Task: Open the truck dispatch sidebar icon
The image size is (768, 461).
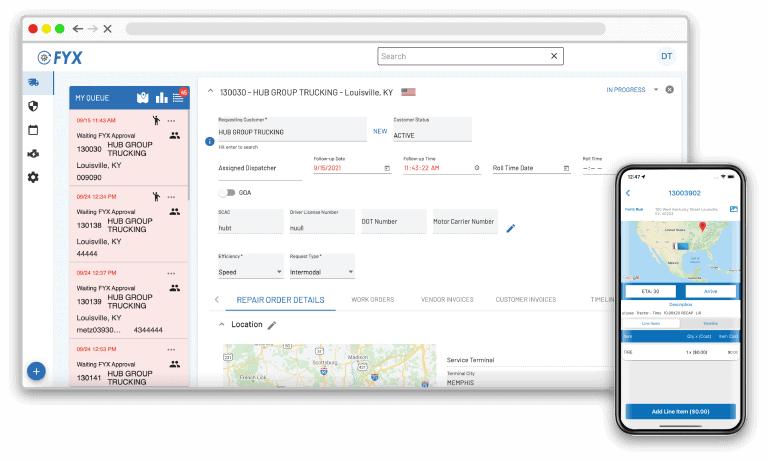Action: pos(33,82)
